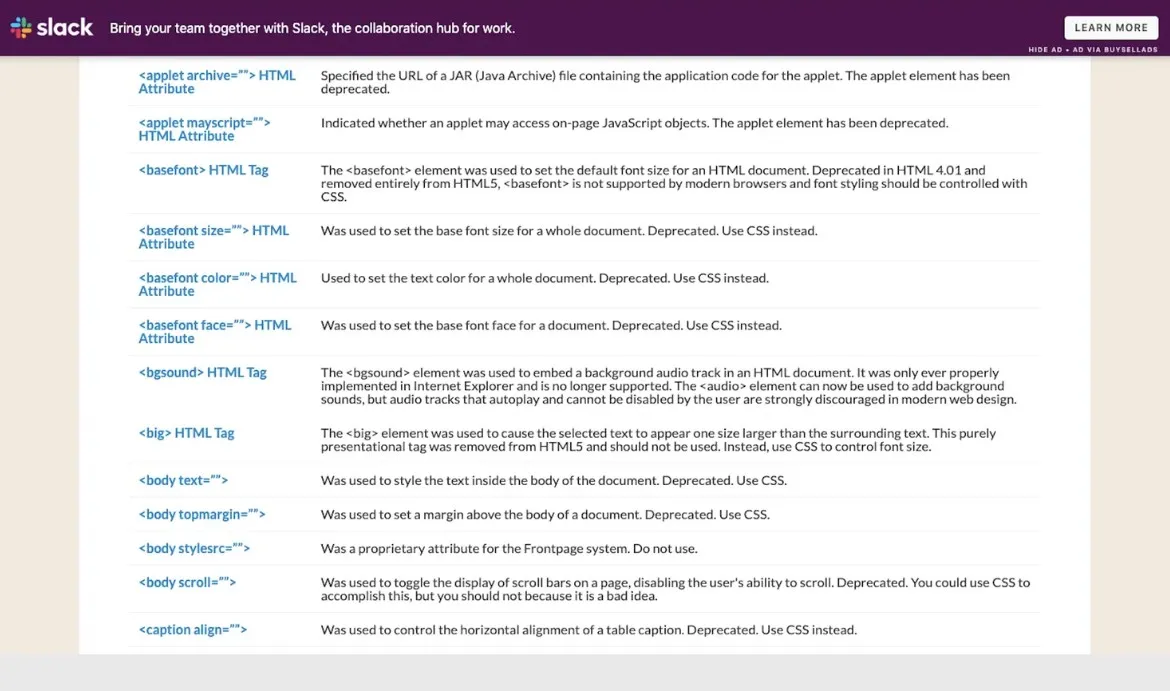Click text 'Was used to set the base font size'
Screen dimensions: 1170x691
point(569,231)
